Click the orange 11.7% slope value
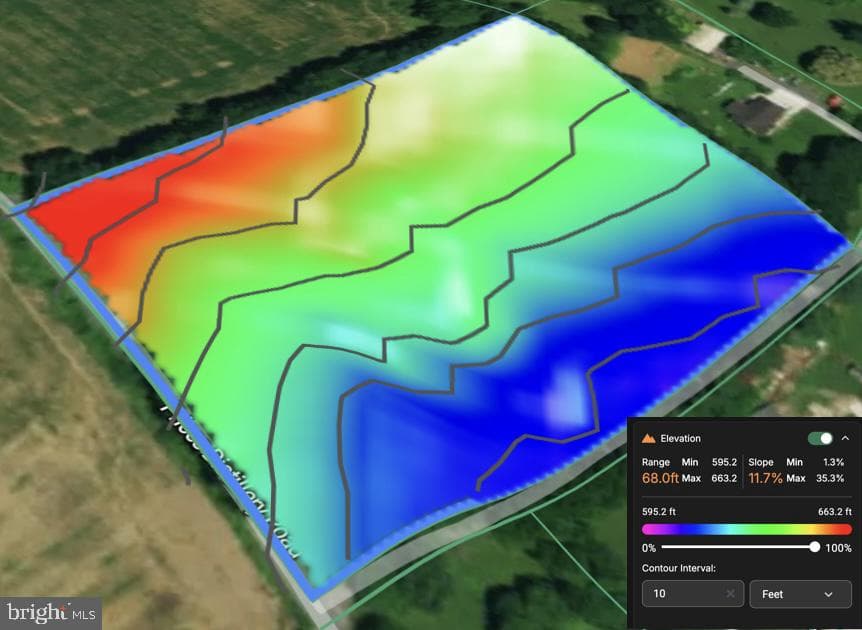Viewport: 862px width, 630px height. point(765,478)
